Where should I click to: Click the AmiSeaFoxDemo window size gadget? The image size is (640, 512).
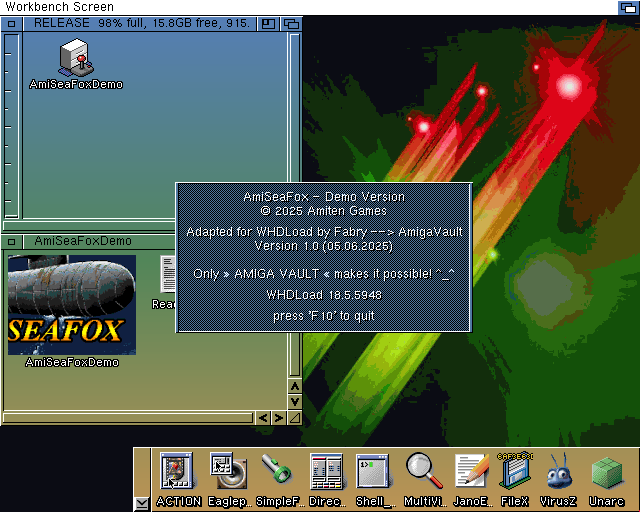295,418
